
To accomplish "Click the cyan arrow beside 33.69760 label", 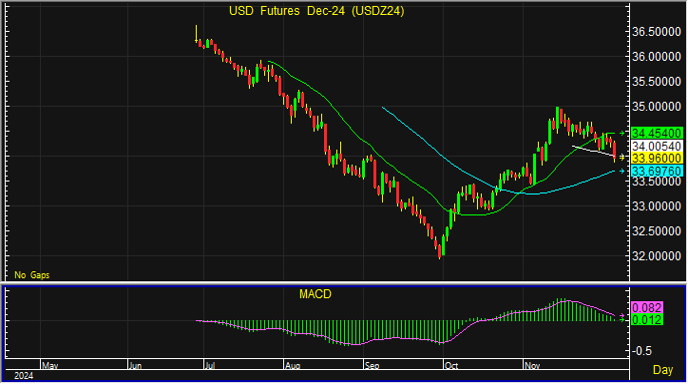I will coord(622,171).
